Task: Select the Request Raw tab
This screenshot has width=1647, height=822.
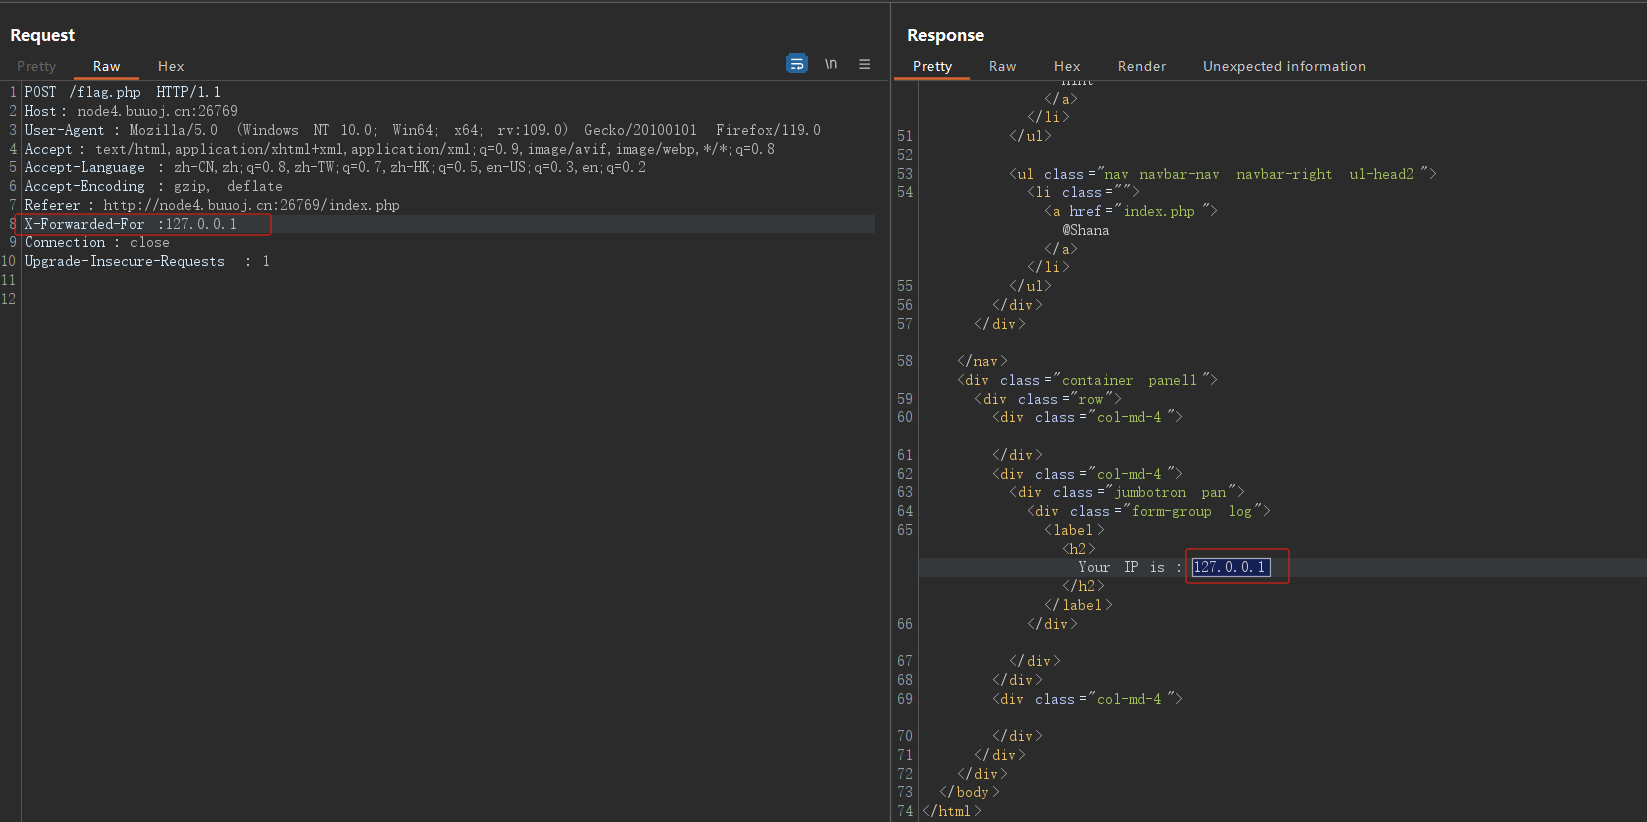Action: pos(106,66)
